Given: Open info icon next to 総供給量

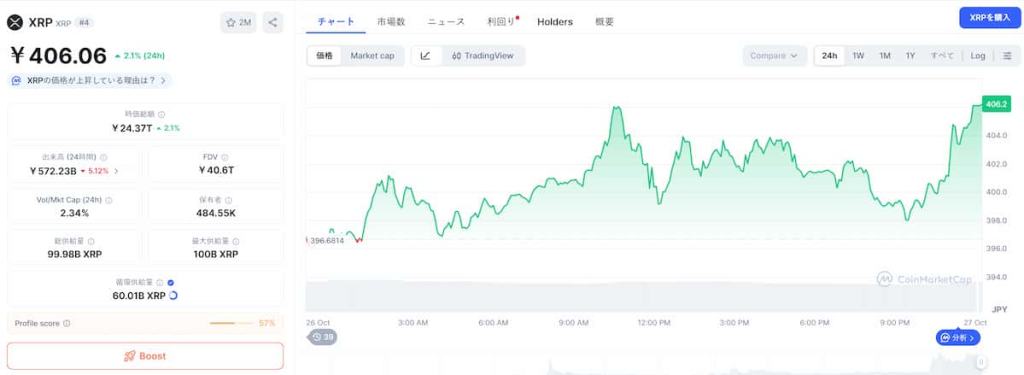Looking at the screenshot, I should (x=91, y=242).
